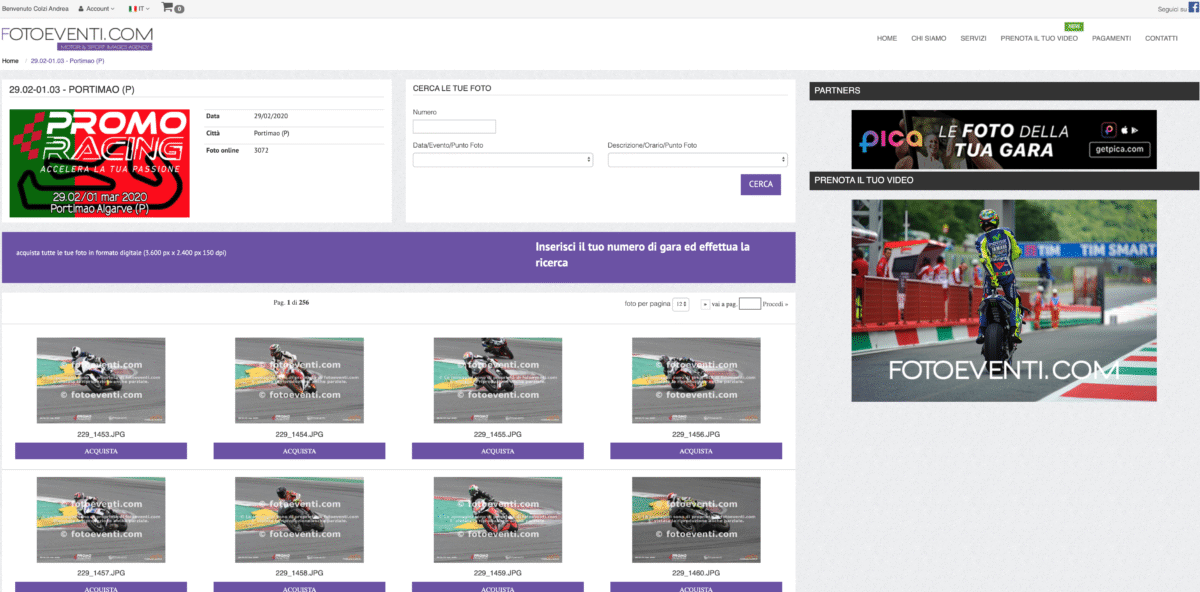The height and width of the screenshot is (592, 1200).
Task: Click the Promo Racing event banner image
Action: (99, 163)
